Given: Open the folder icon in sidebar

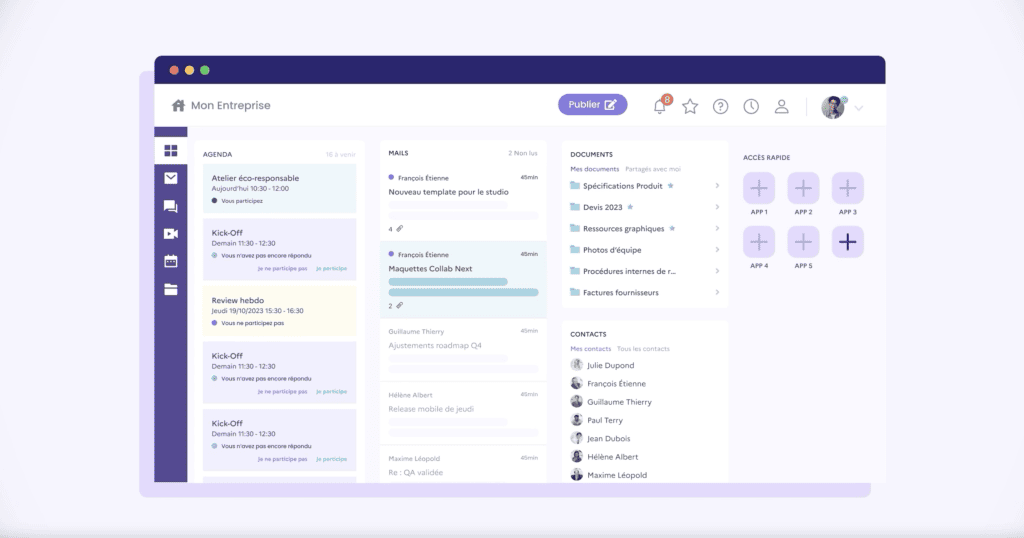Looking at the screenshot, I should 170,289.
